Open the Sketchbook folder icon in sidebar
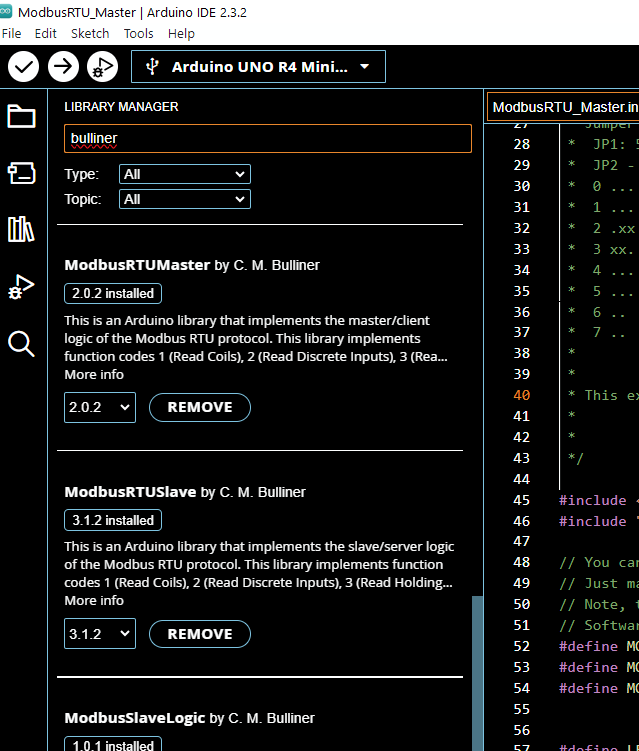This screenshot has height=751, width=639. tap(22, 116)
